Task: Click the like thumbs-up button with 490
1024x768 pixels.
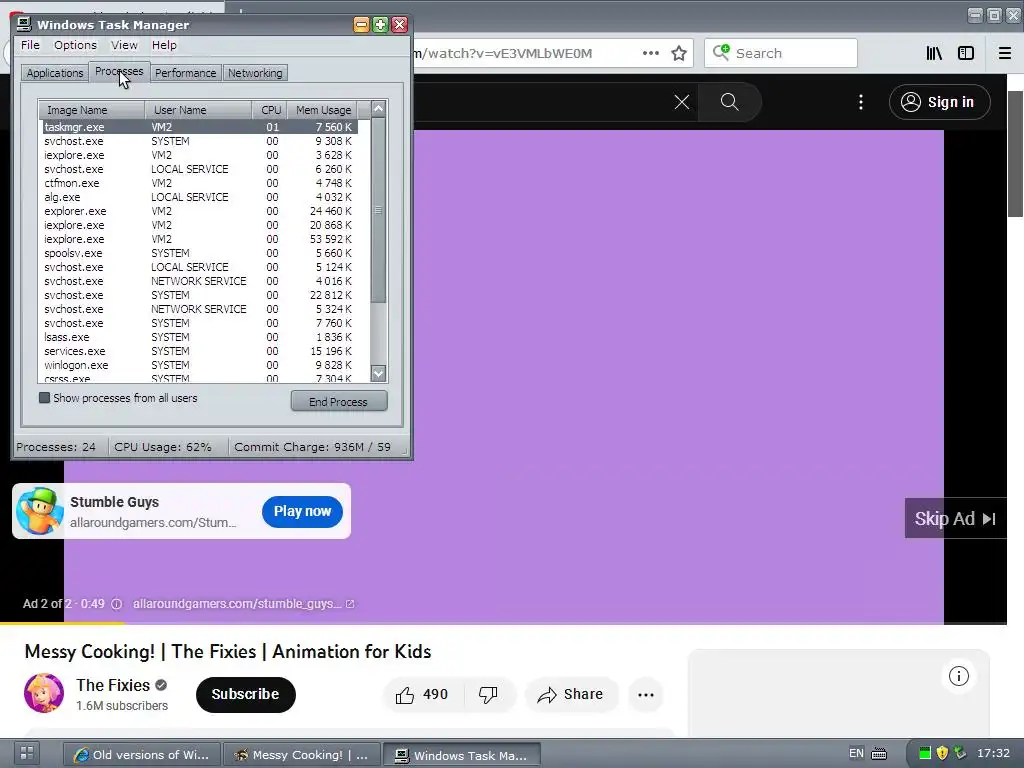Action: click(x=422, y=695)
